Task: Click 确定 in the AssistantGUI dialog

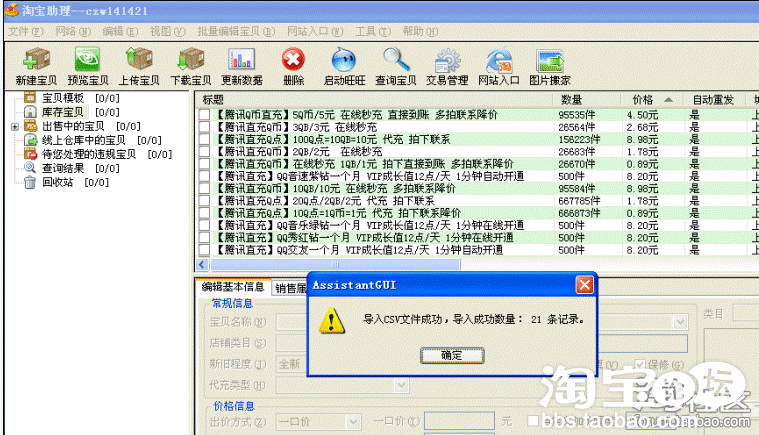Action: click(451, 355)
